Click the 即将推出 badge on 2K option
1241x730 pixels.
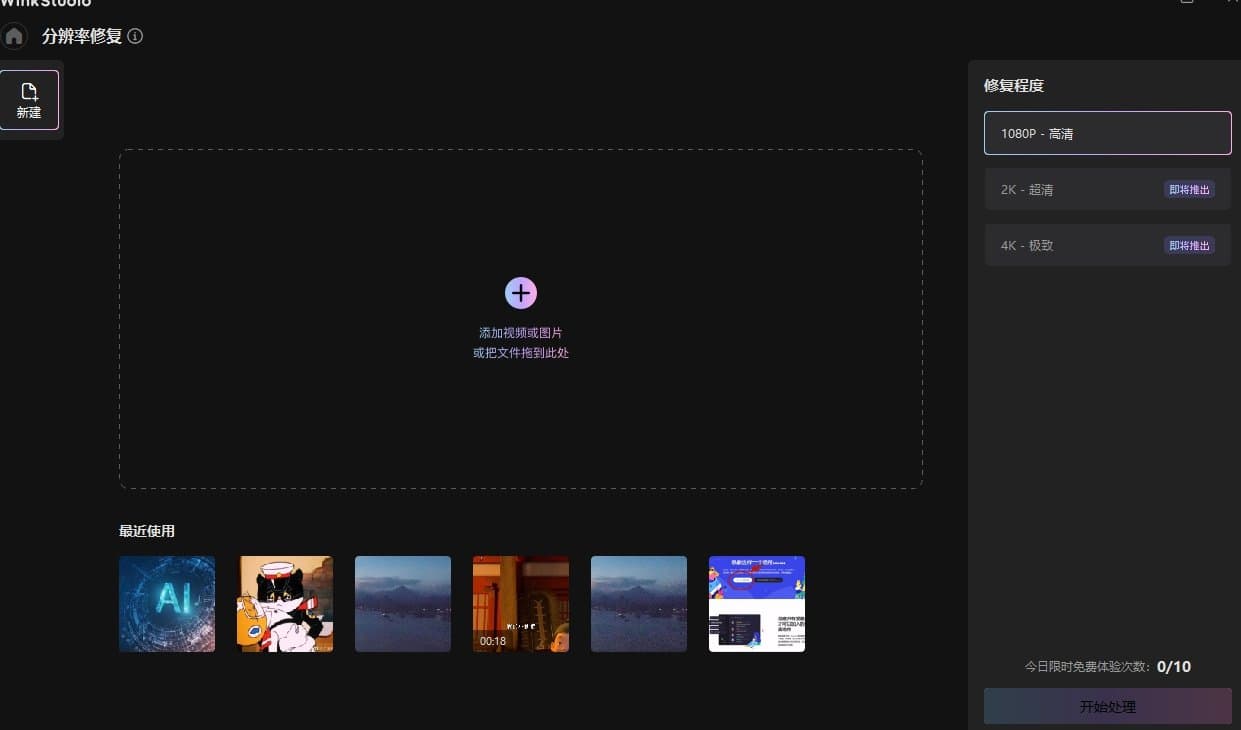pos(1189,189)
